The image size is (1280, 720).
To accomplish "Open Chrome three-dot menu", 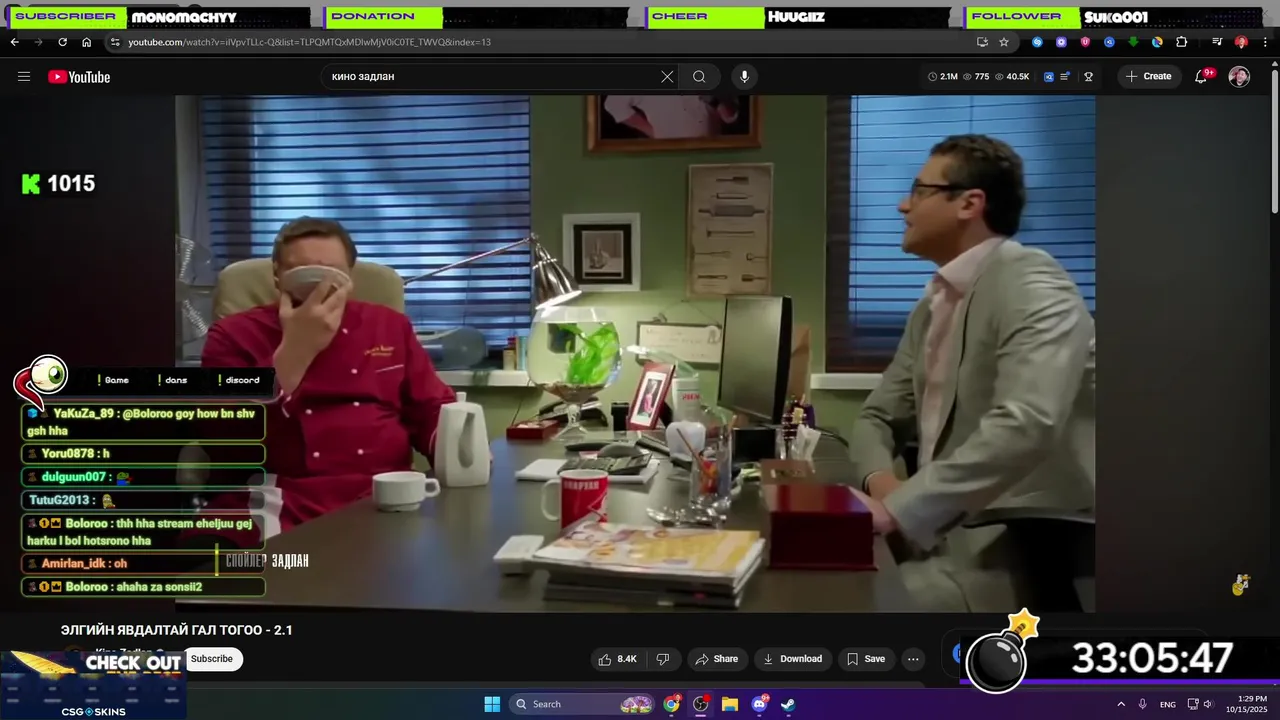I will point(1265,42).
